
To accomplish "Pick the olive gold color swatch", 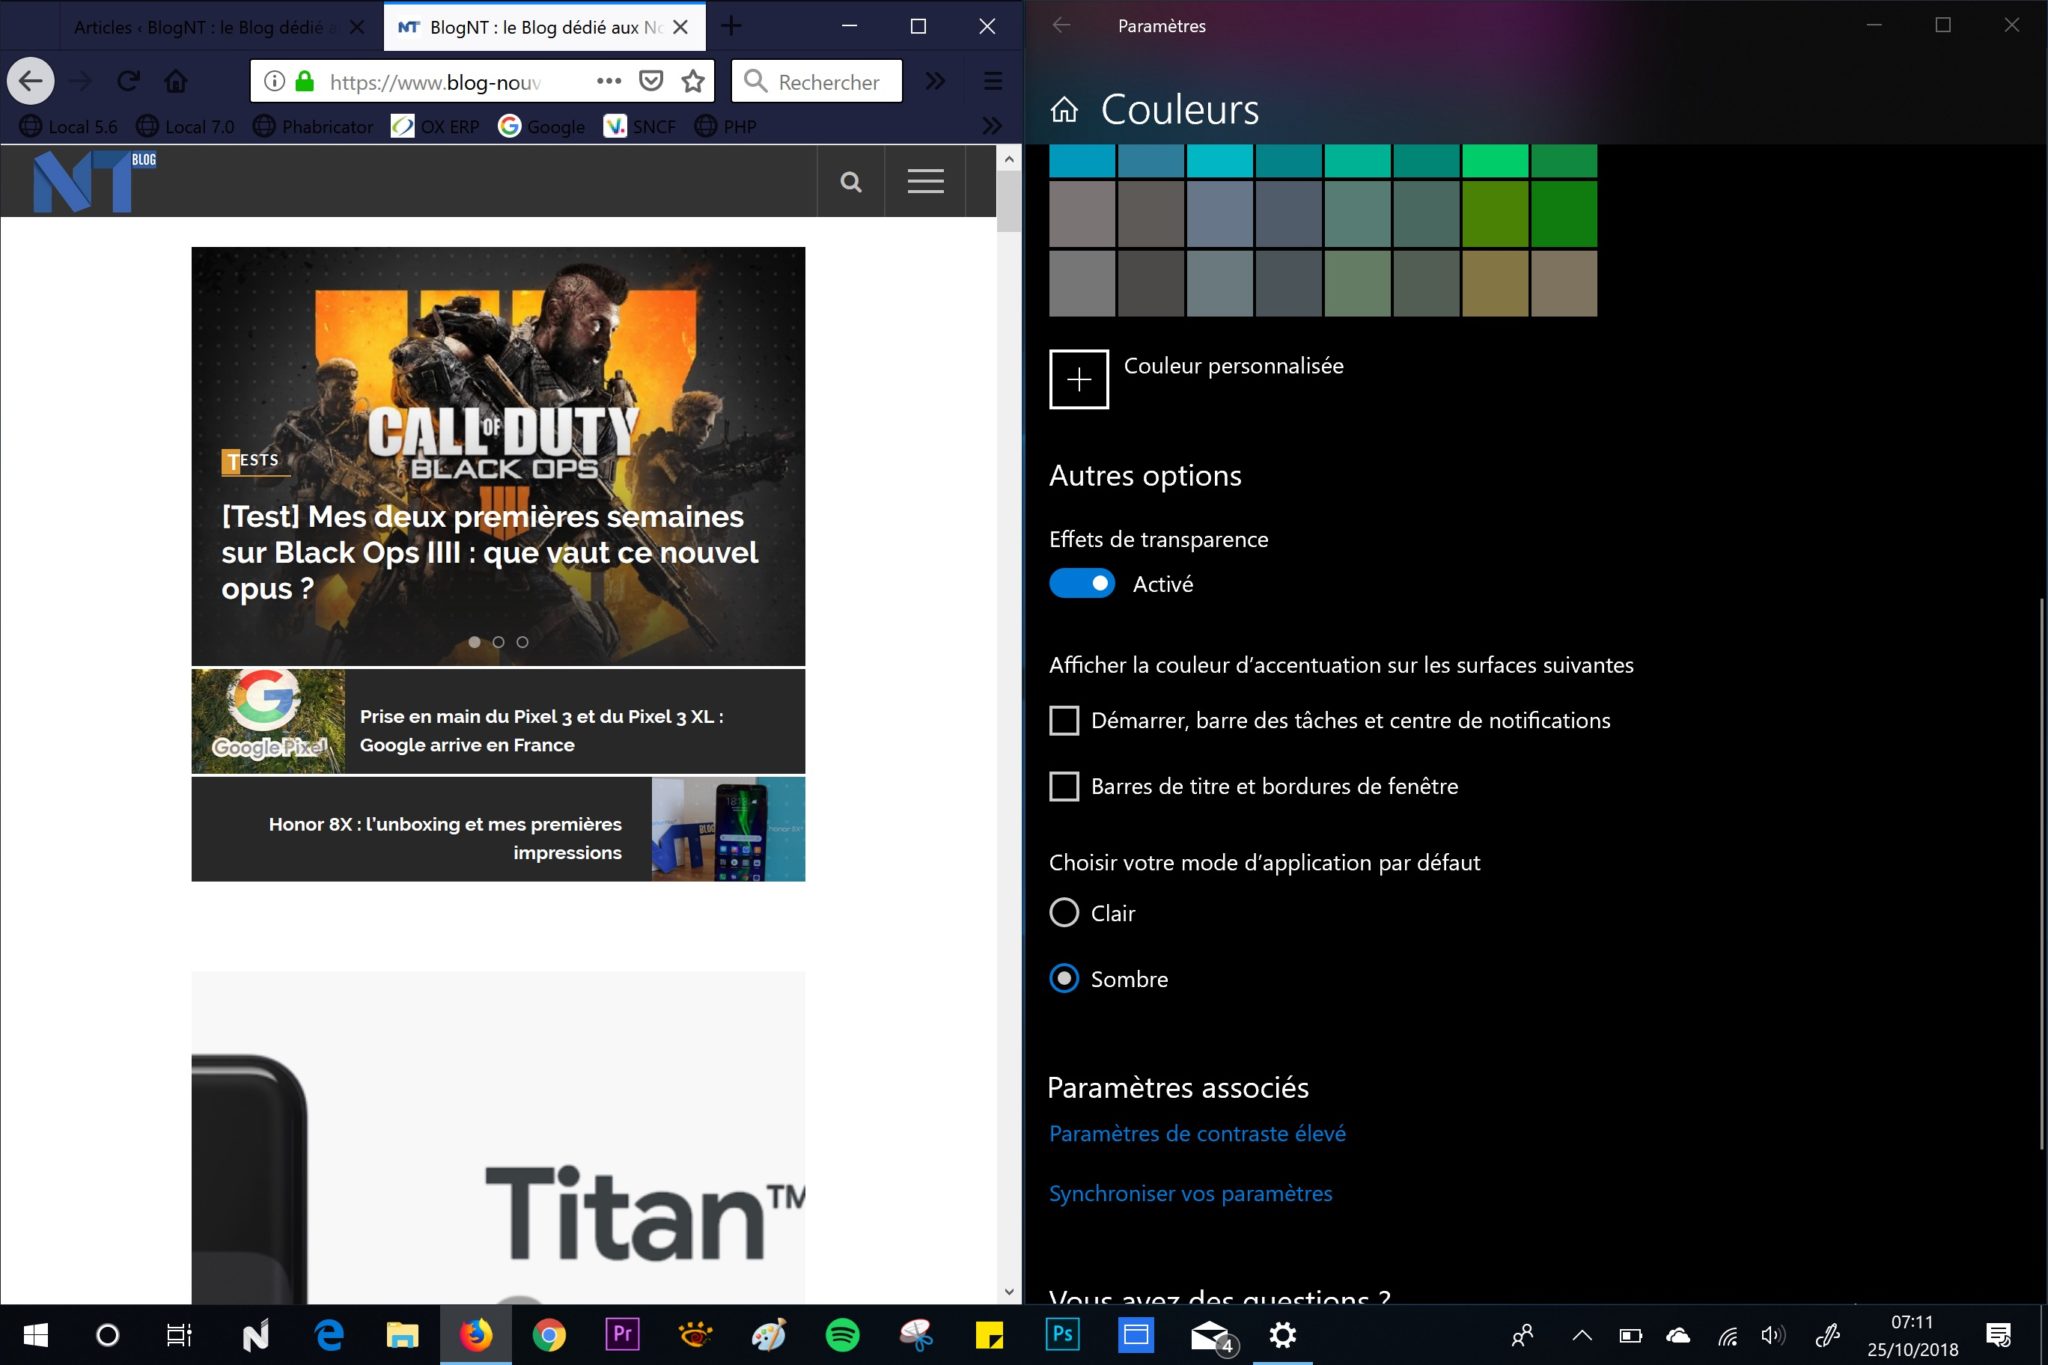I will tap(1495, 283).
